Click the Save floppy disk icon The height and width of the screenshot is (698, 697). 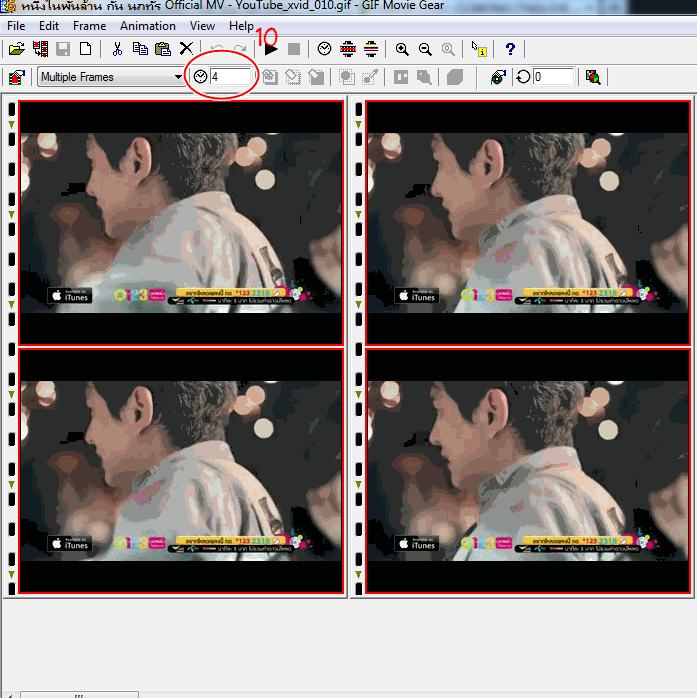pos(63,49)
